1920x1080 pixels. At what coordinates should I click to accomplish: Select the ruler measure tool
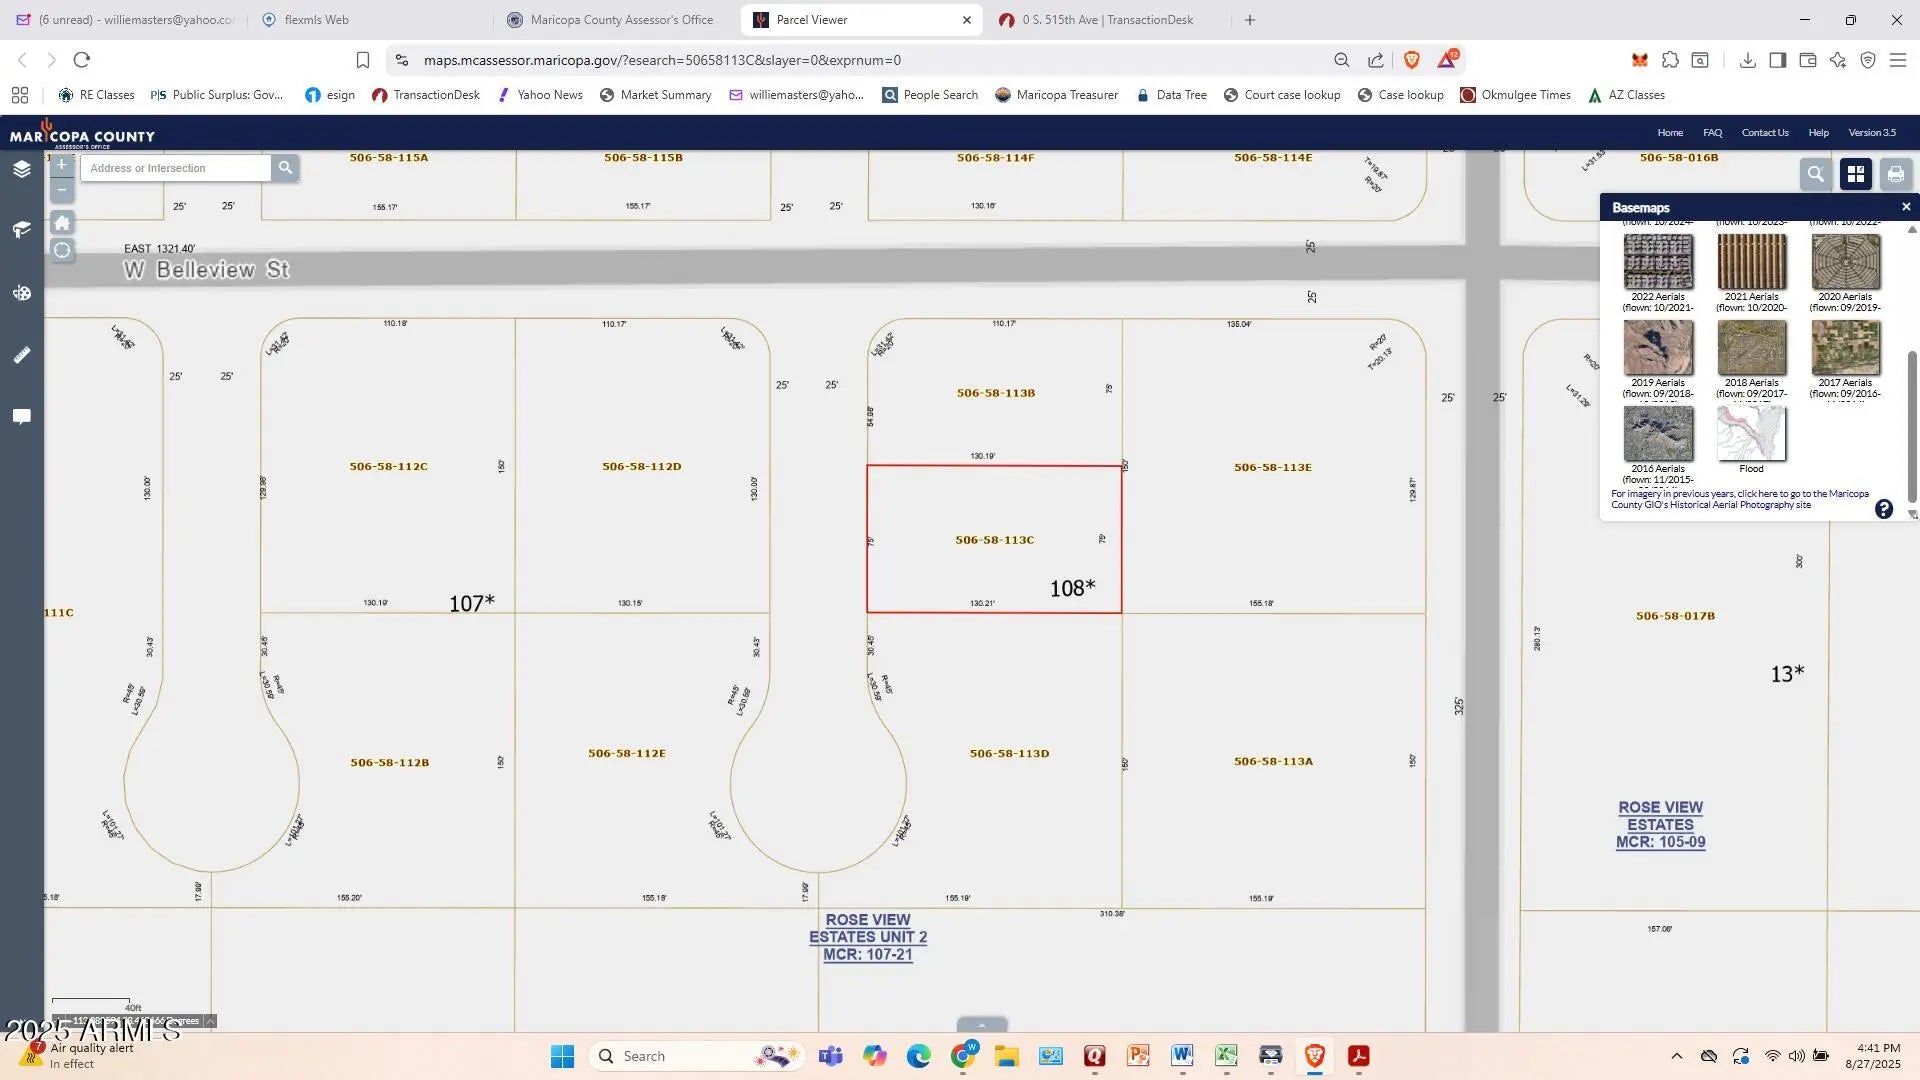point(22,355)
